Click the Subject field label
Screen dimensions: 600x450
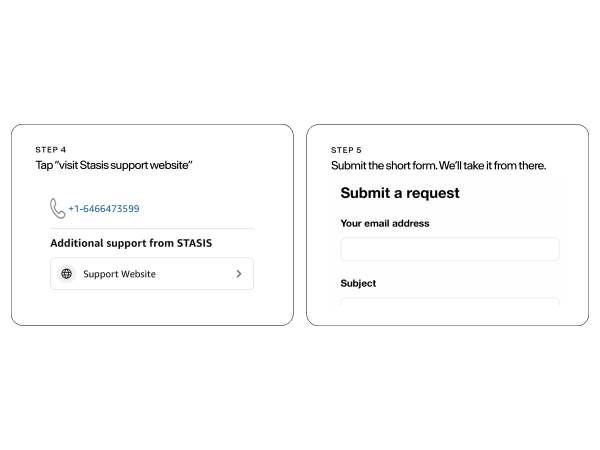click(x=358, y=283)
